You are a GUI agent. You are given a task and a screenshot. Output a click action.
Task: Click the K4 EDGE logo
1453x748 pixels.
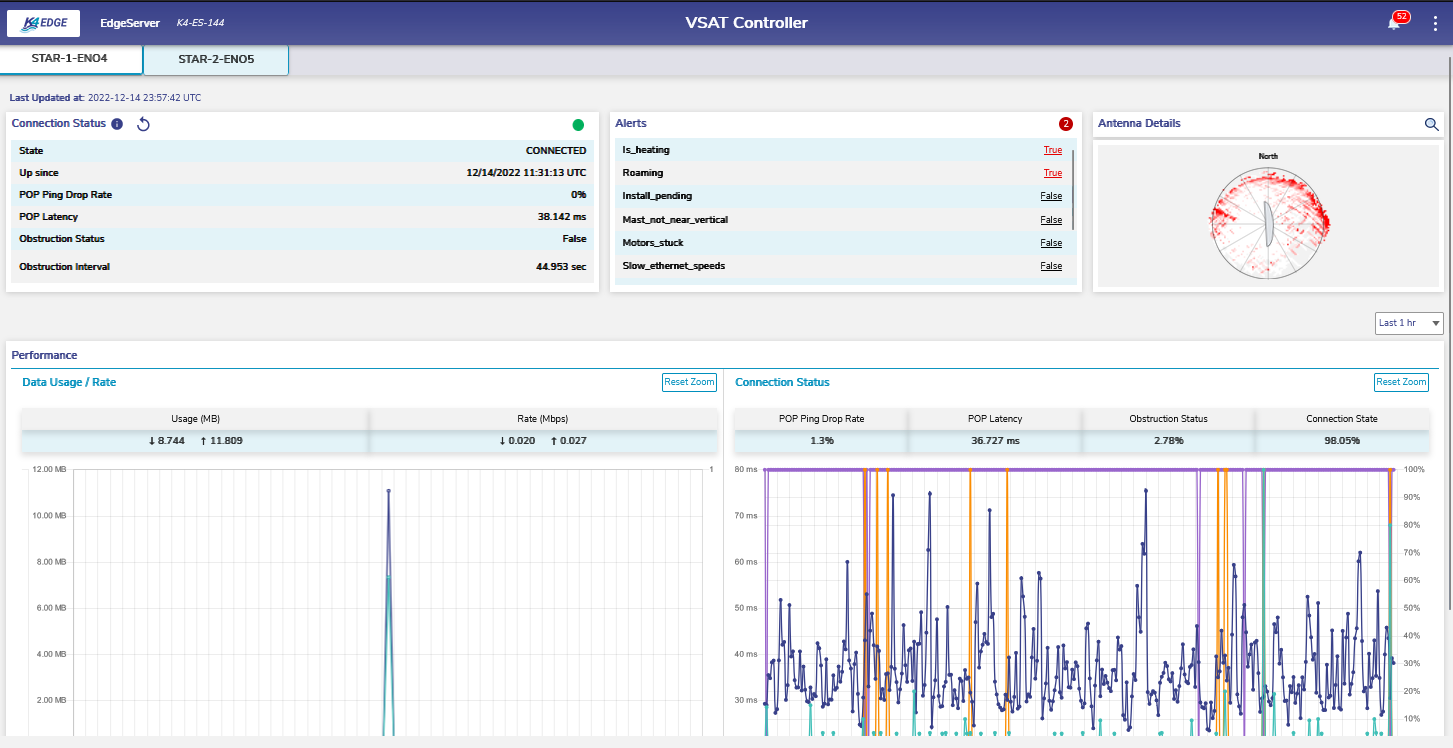(x=43, y=23)
